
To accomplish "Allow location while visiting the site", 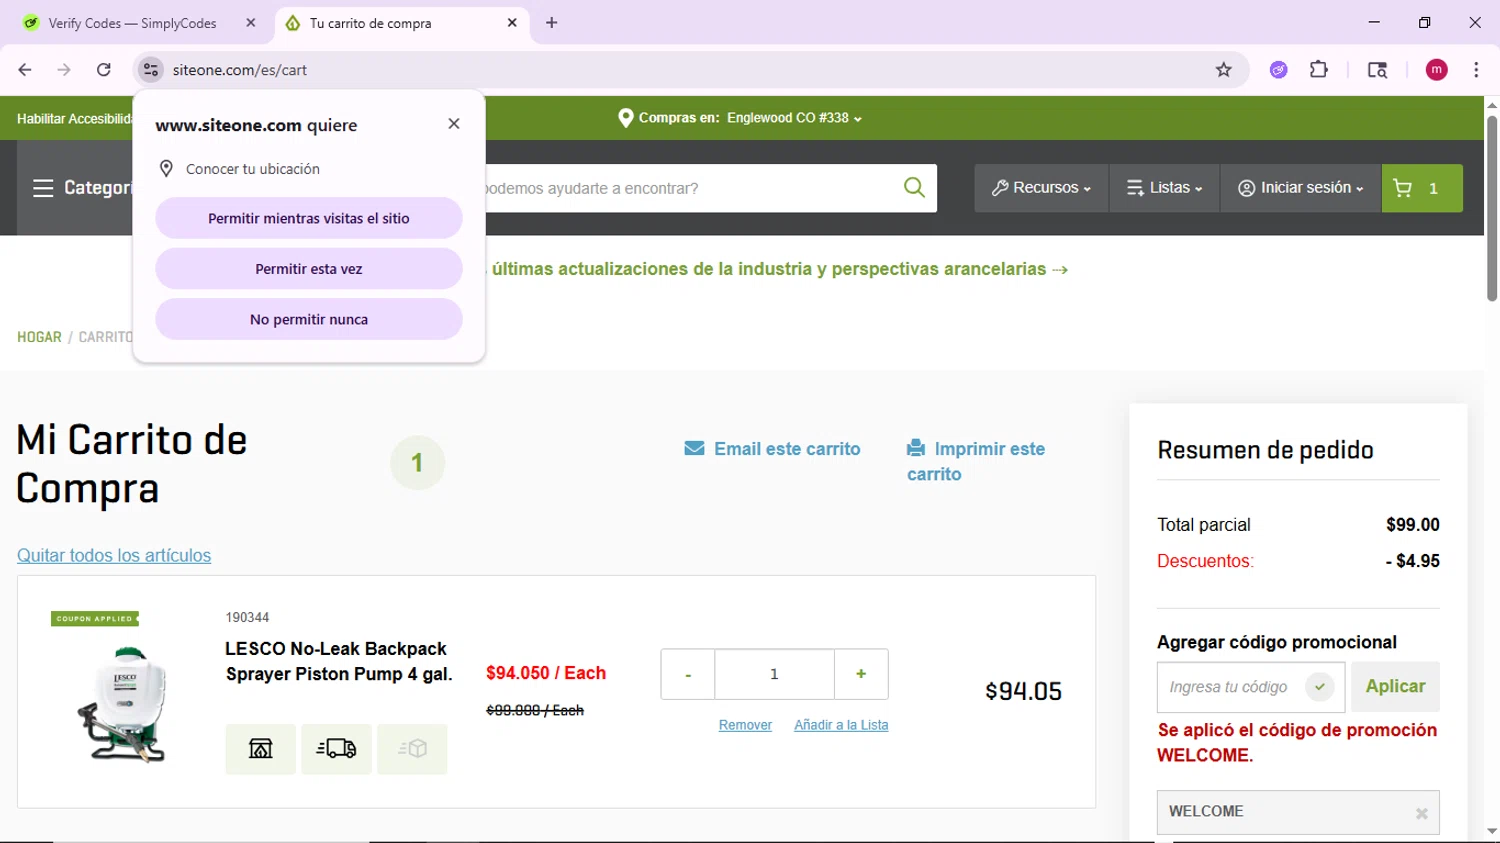I will [309, 218].
